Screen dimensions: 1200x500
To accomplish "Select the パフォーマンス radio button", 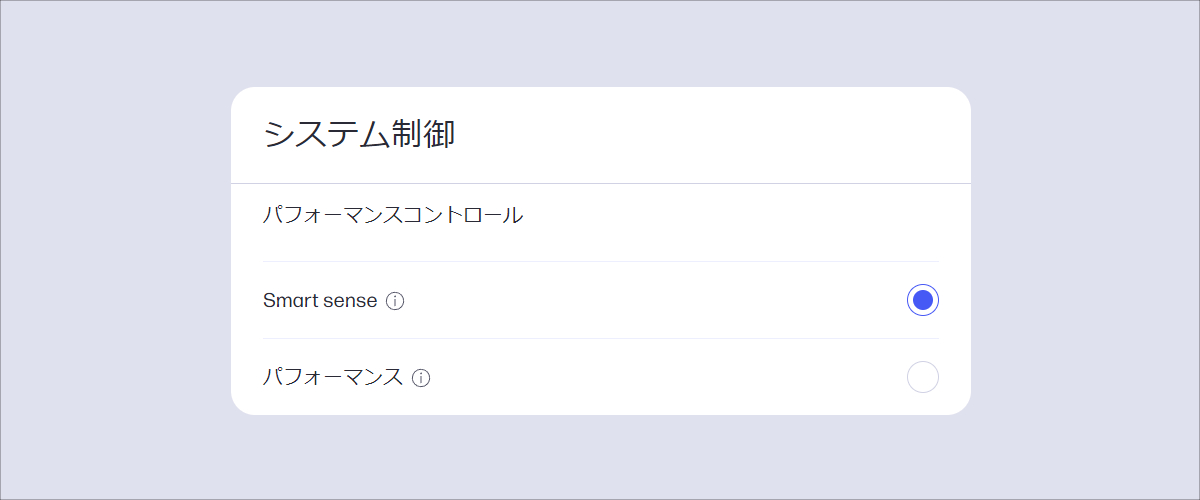I will (922, 377).
